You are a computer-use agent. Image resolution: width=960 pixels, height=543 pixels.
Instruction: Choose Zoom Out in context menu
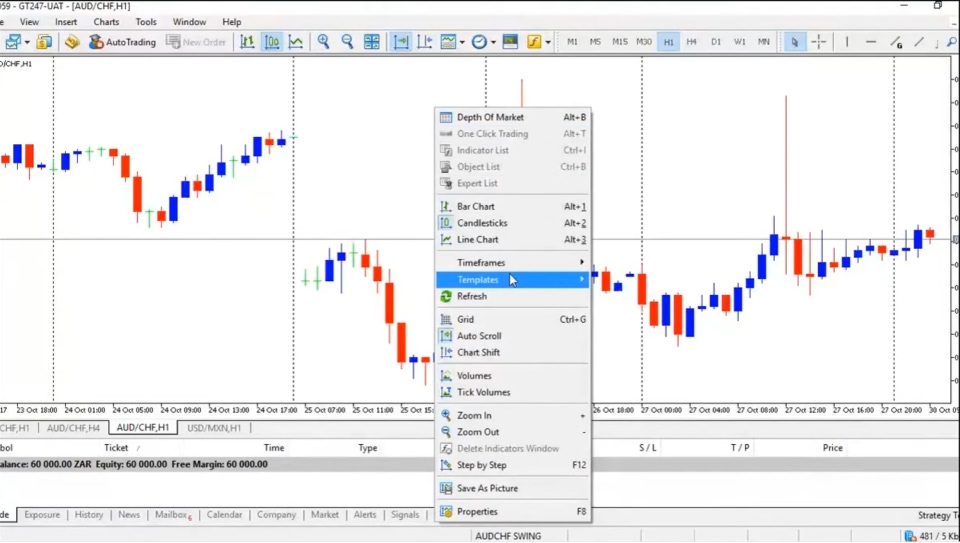513,432
